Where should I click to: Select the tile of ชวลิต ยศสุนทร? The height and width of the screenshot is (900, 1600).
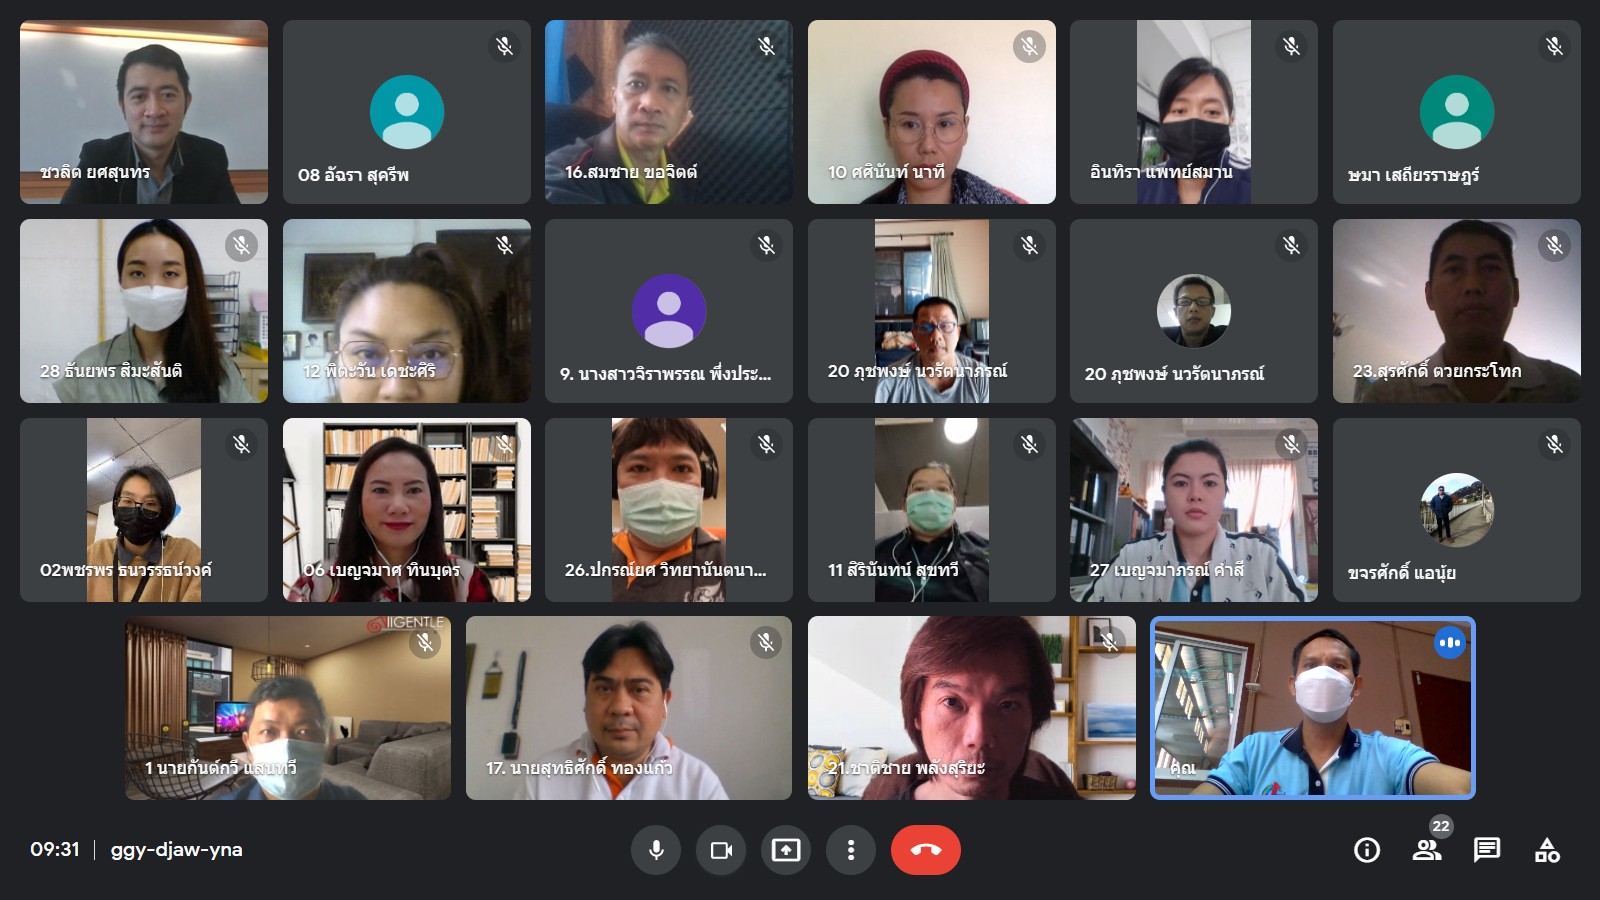144,112
